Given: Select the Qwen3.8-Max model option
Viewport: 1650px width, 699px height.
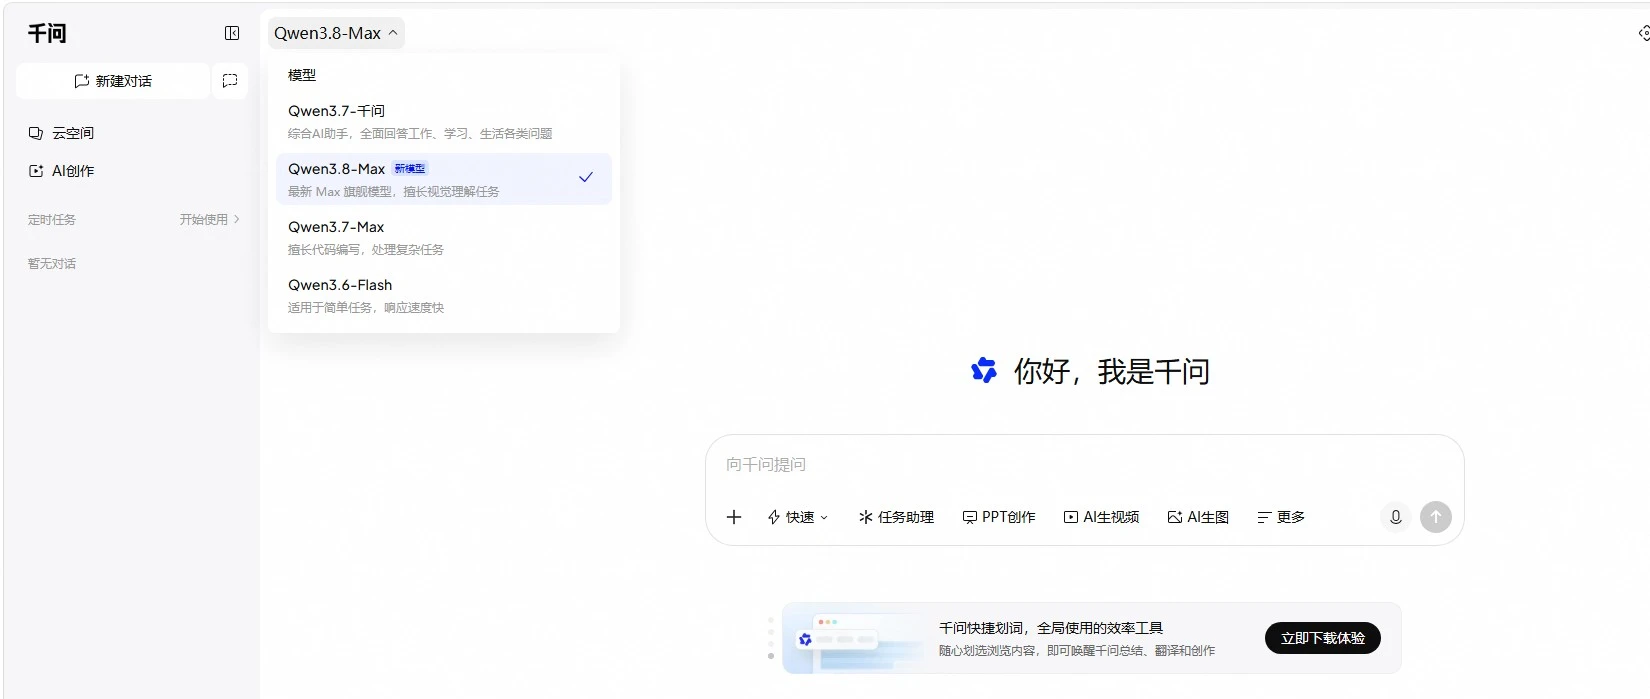Looking at the screenshot, I should (443, 179).
